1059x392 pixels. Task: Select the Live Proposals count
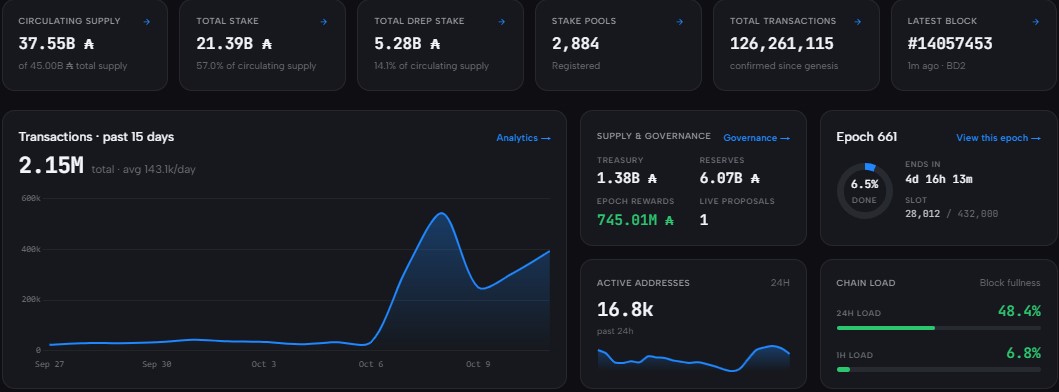(x=704, y=220)
